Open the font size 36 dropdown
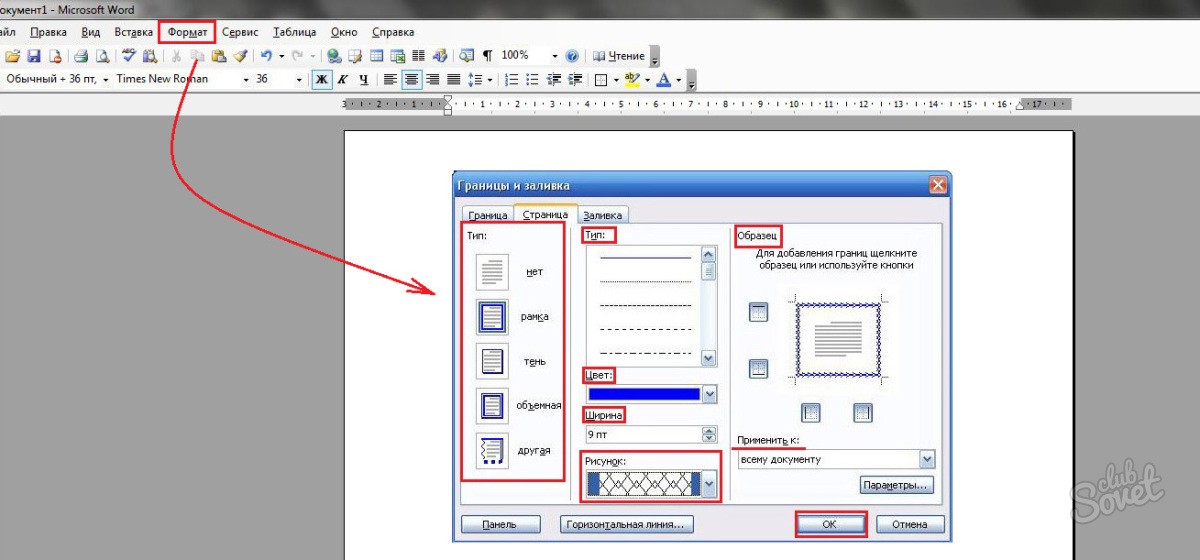1200x560 pixels. 299,79
